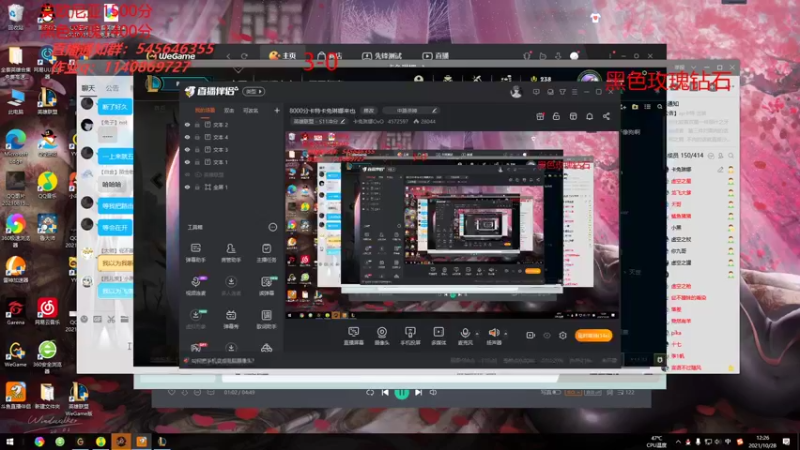Click the orange stop streaming button
Screen dimensions: 800x450
tap(593, 335)
